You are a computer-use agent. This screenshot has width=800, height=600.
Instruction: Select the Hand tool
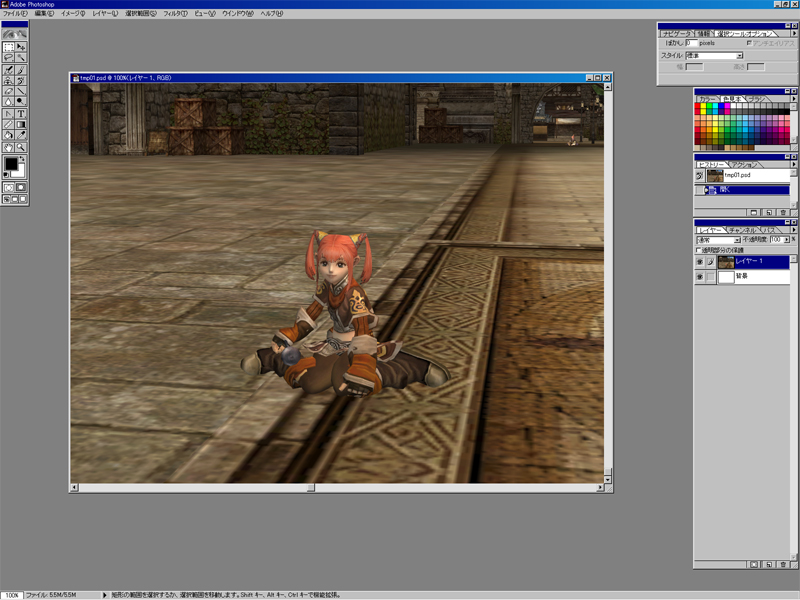click(9, 147)
